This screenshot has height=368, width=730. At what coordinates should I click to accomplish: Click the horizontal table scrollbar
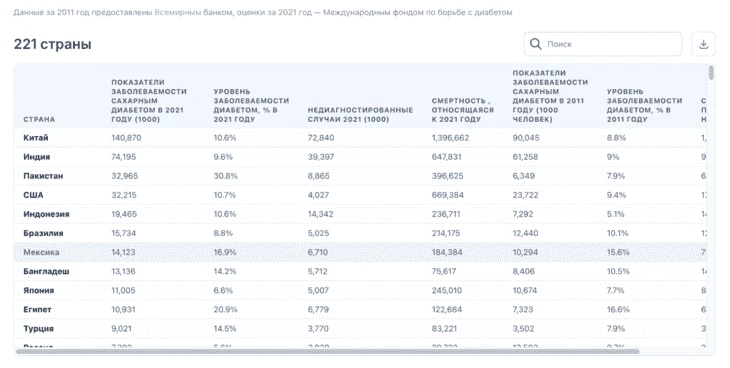[328, 351]
